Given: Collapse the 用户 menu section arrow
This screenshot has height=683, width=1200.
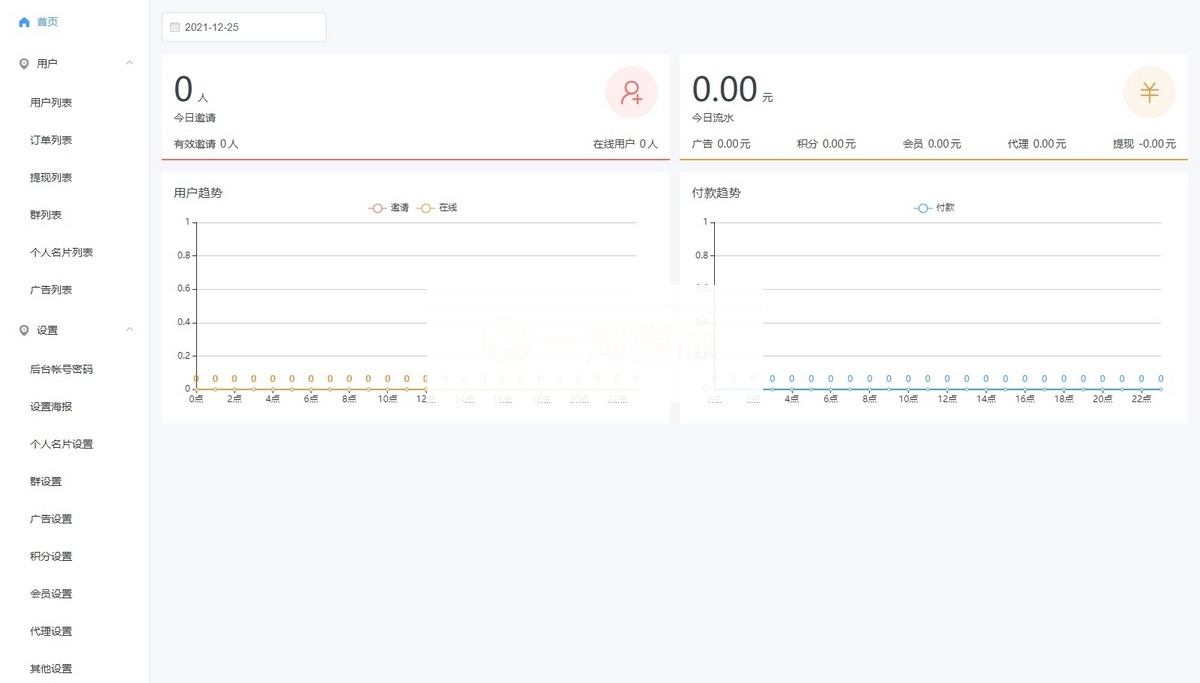Looking at the screenshot, I should coord(129,64).
